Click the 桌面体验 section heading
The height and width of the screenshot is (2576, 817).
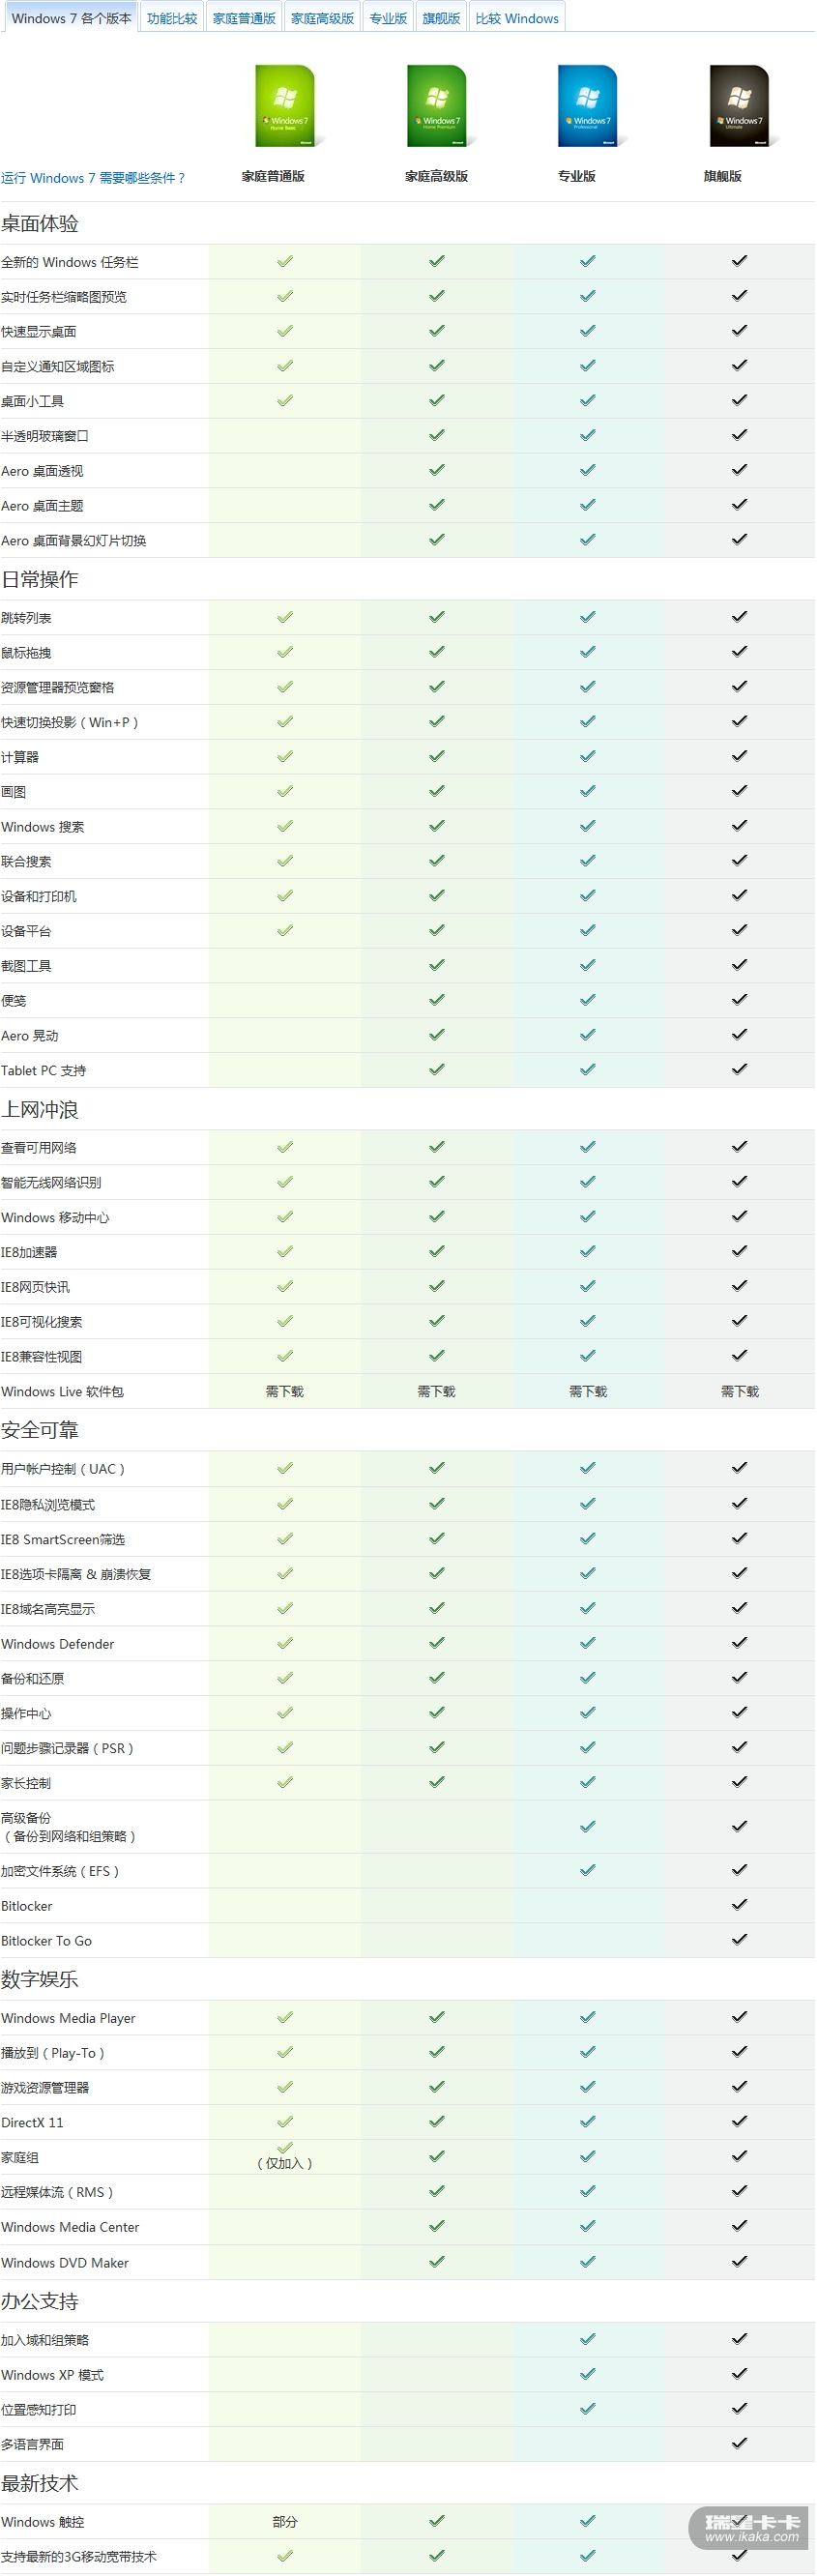(40, 223)
